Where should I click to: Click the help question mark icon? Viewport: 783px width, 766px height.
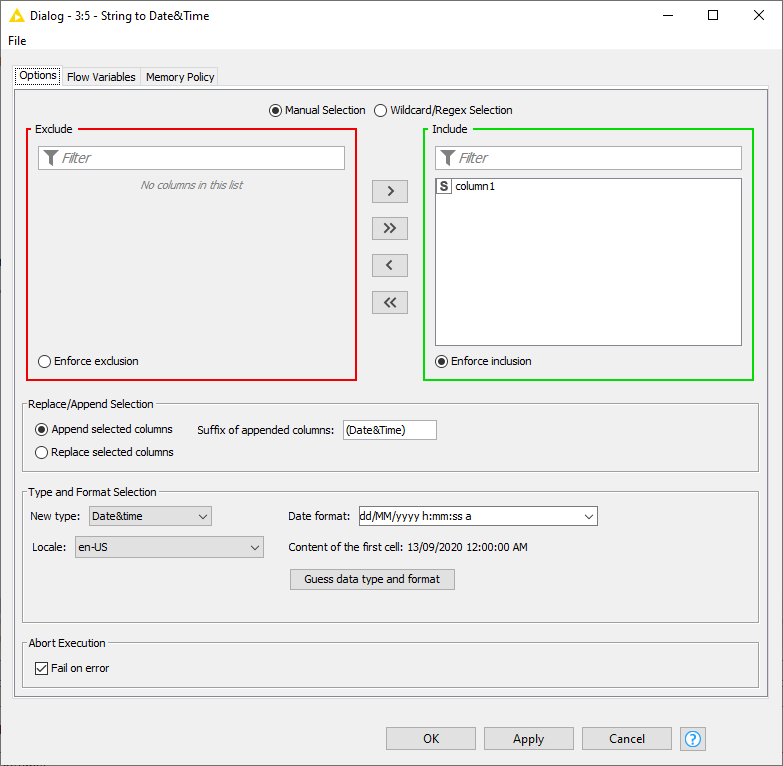pyautogui.click(x=693, y=739)
